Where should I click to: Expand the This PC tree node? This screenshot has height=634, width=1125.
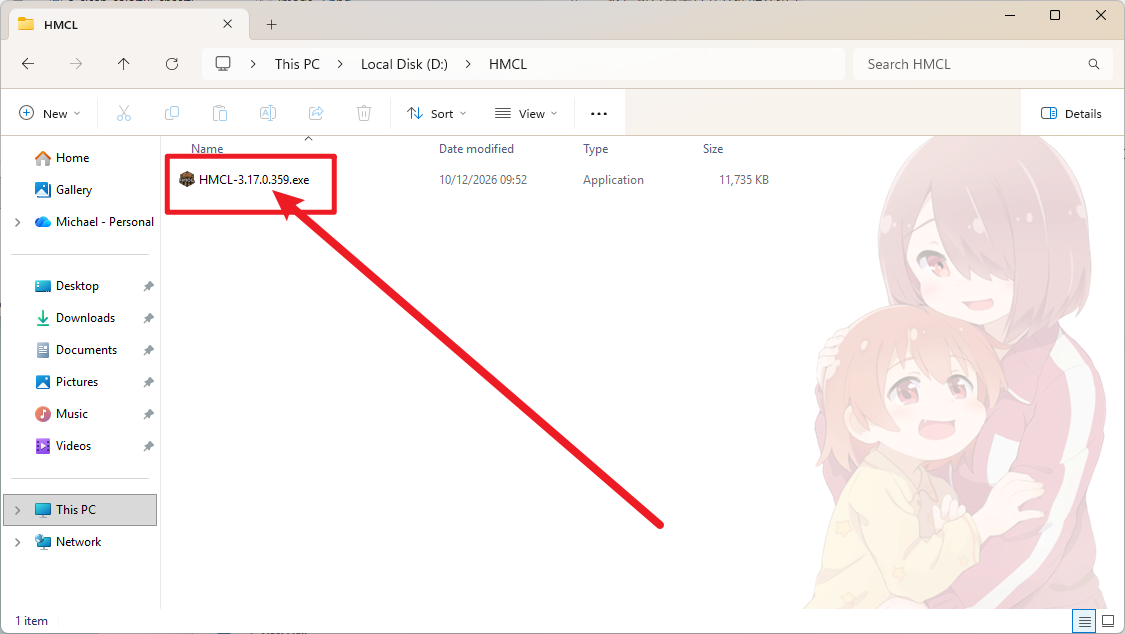coord(17,510)
